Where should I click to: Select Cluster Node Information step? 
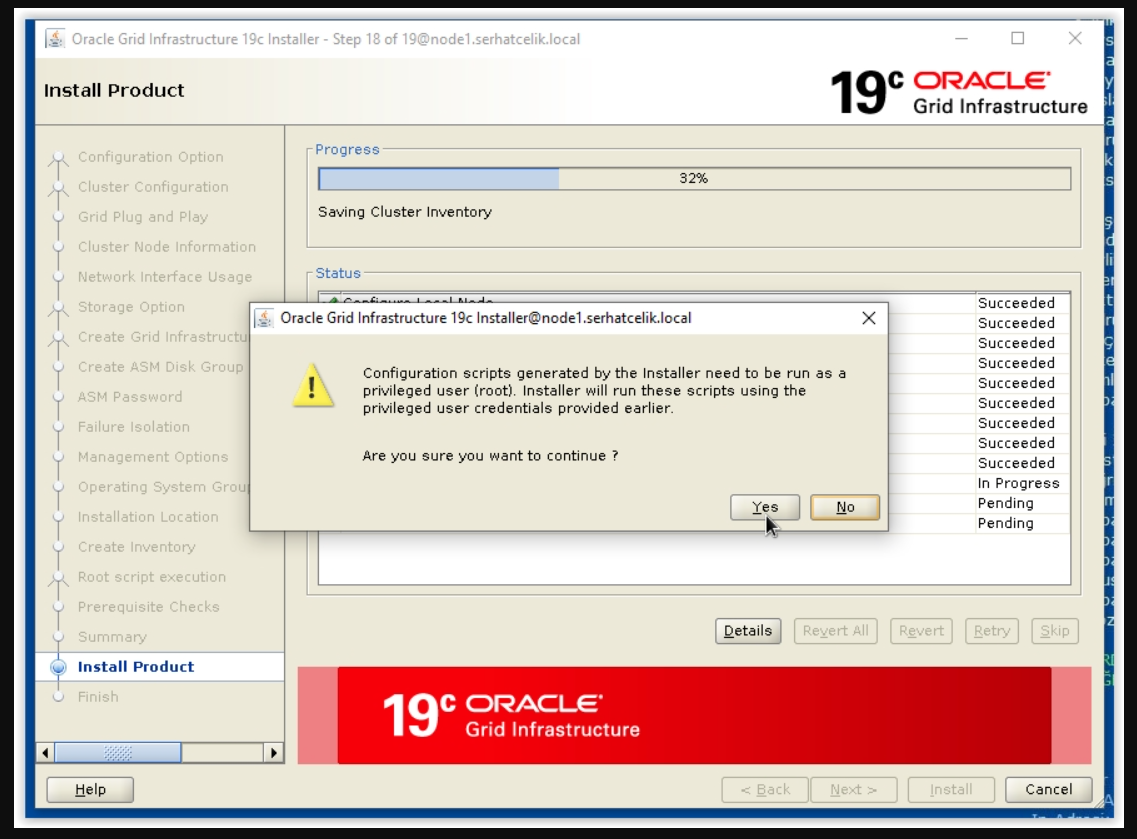pyautogui.click(x=167, y=247)
